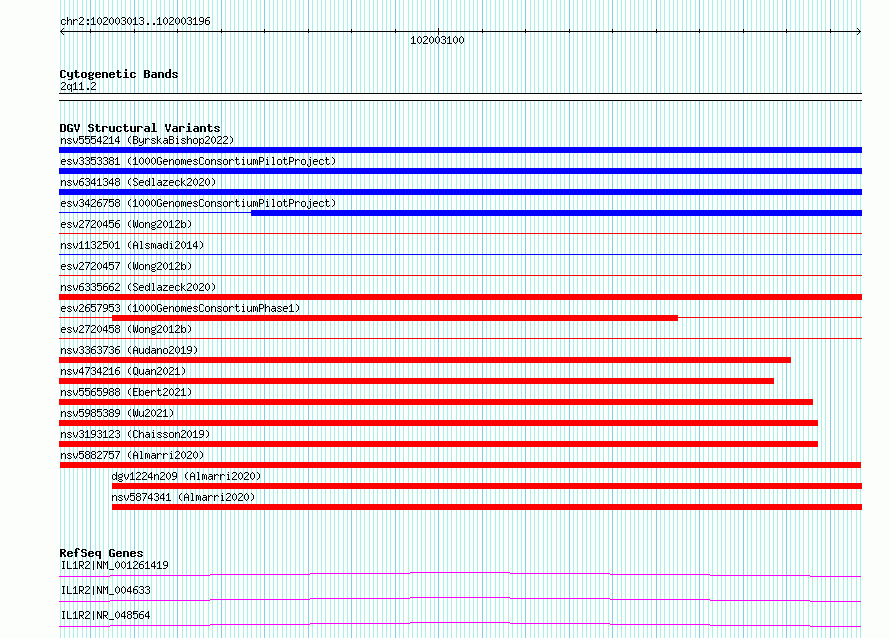Click the 2q11.2 band label
Screen dimensions: 890x638
[78, 86]
